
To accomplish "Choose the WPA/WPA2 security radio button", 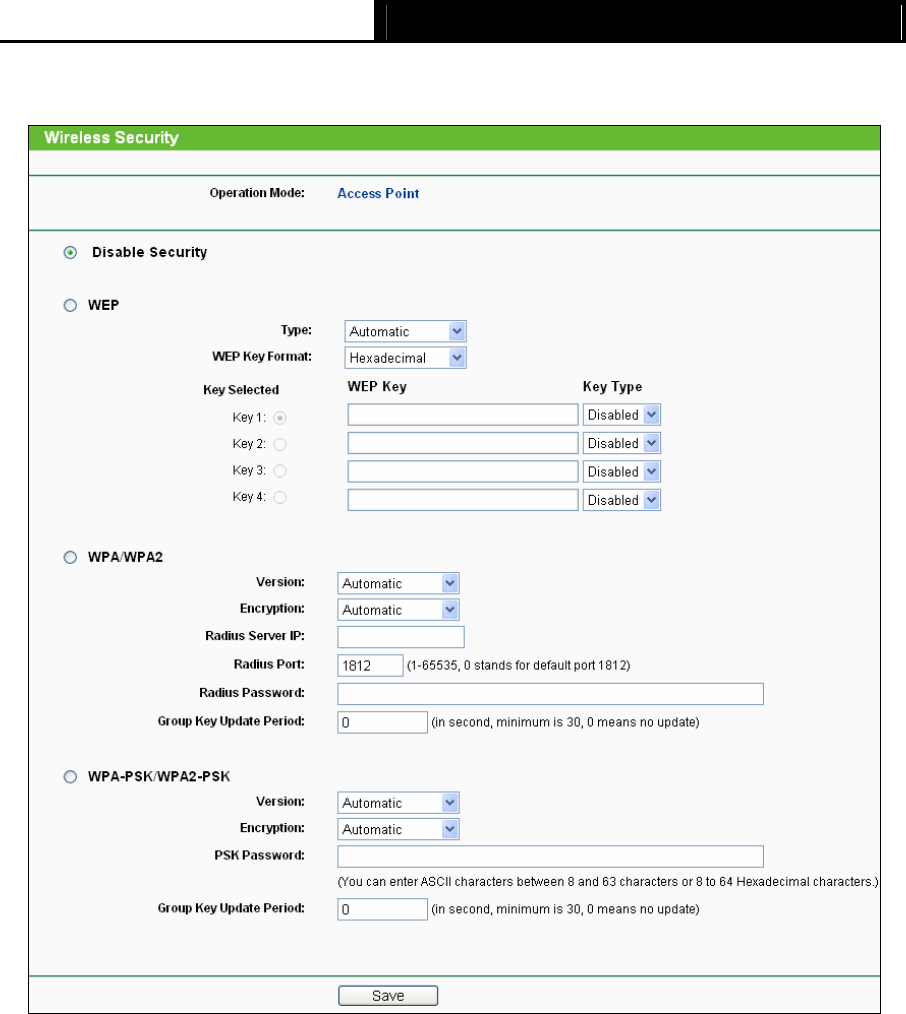I will (x=70, y=557).
